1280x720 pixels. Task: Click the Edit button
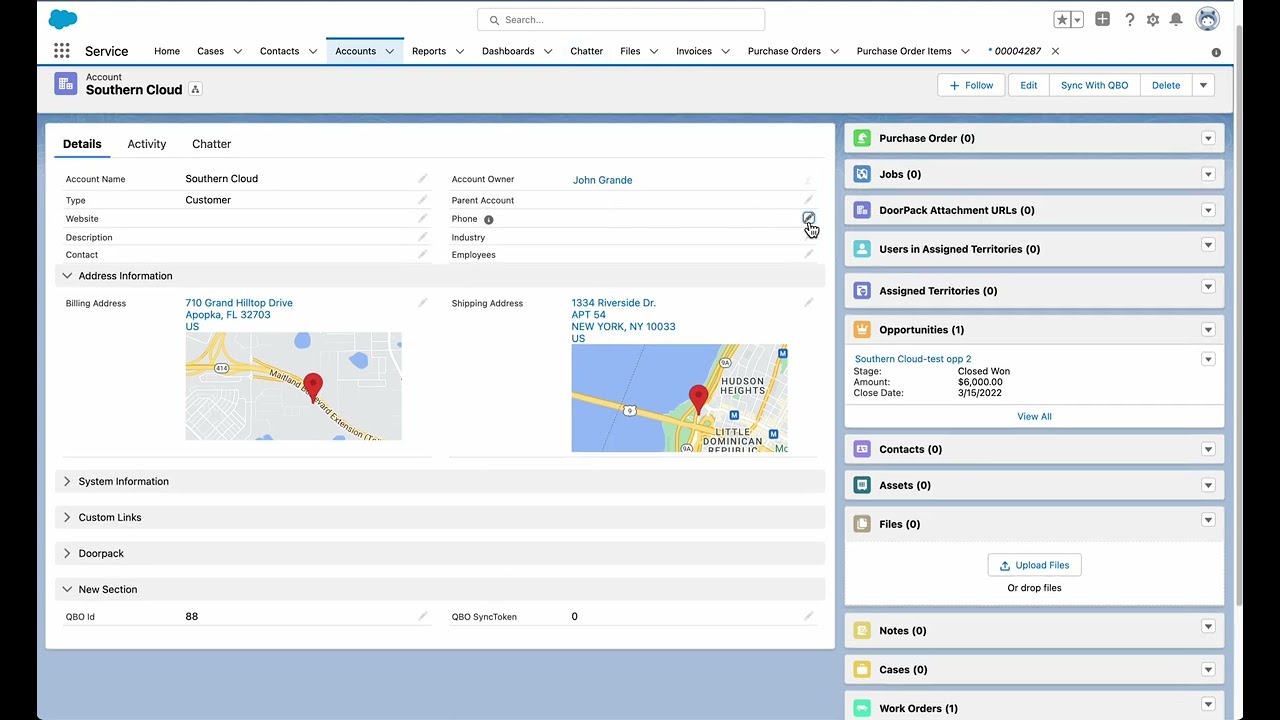click(1029, 85)
